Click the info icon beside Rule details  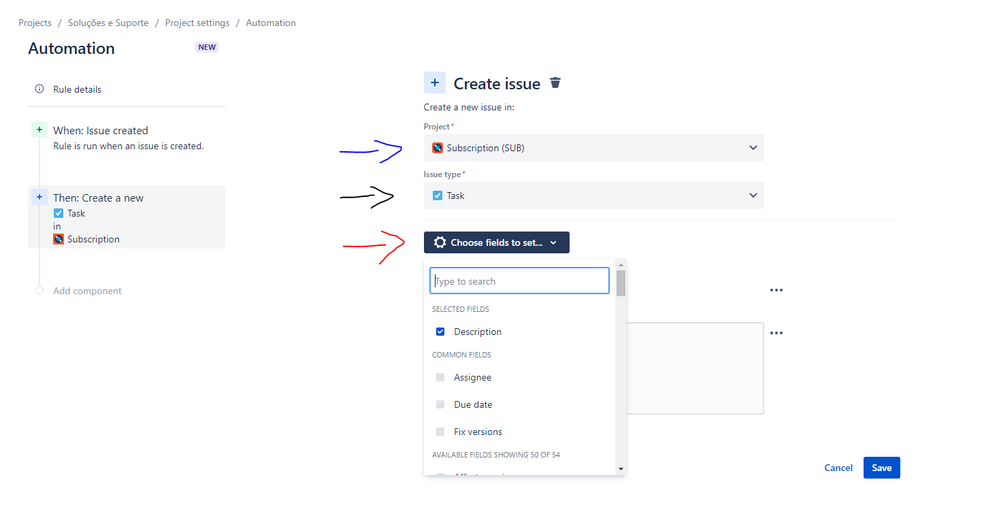click(40, 89)
